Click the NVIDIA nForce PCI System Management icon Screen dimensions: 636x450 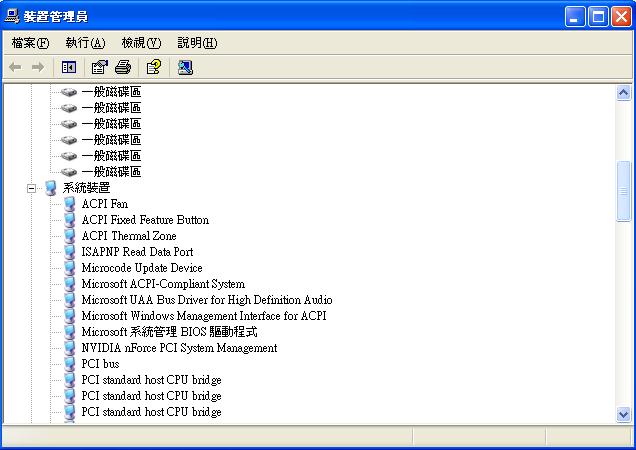point(70,348)
